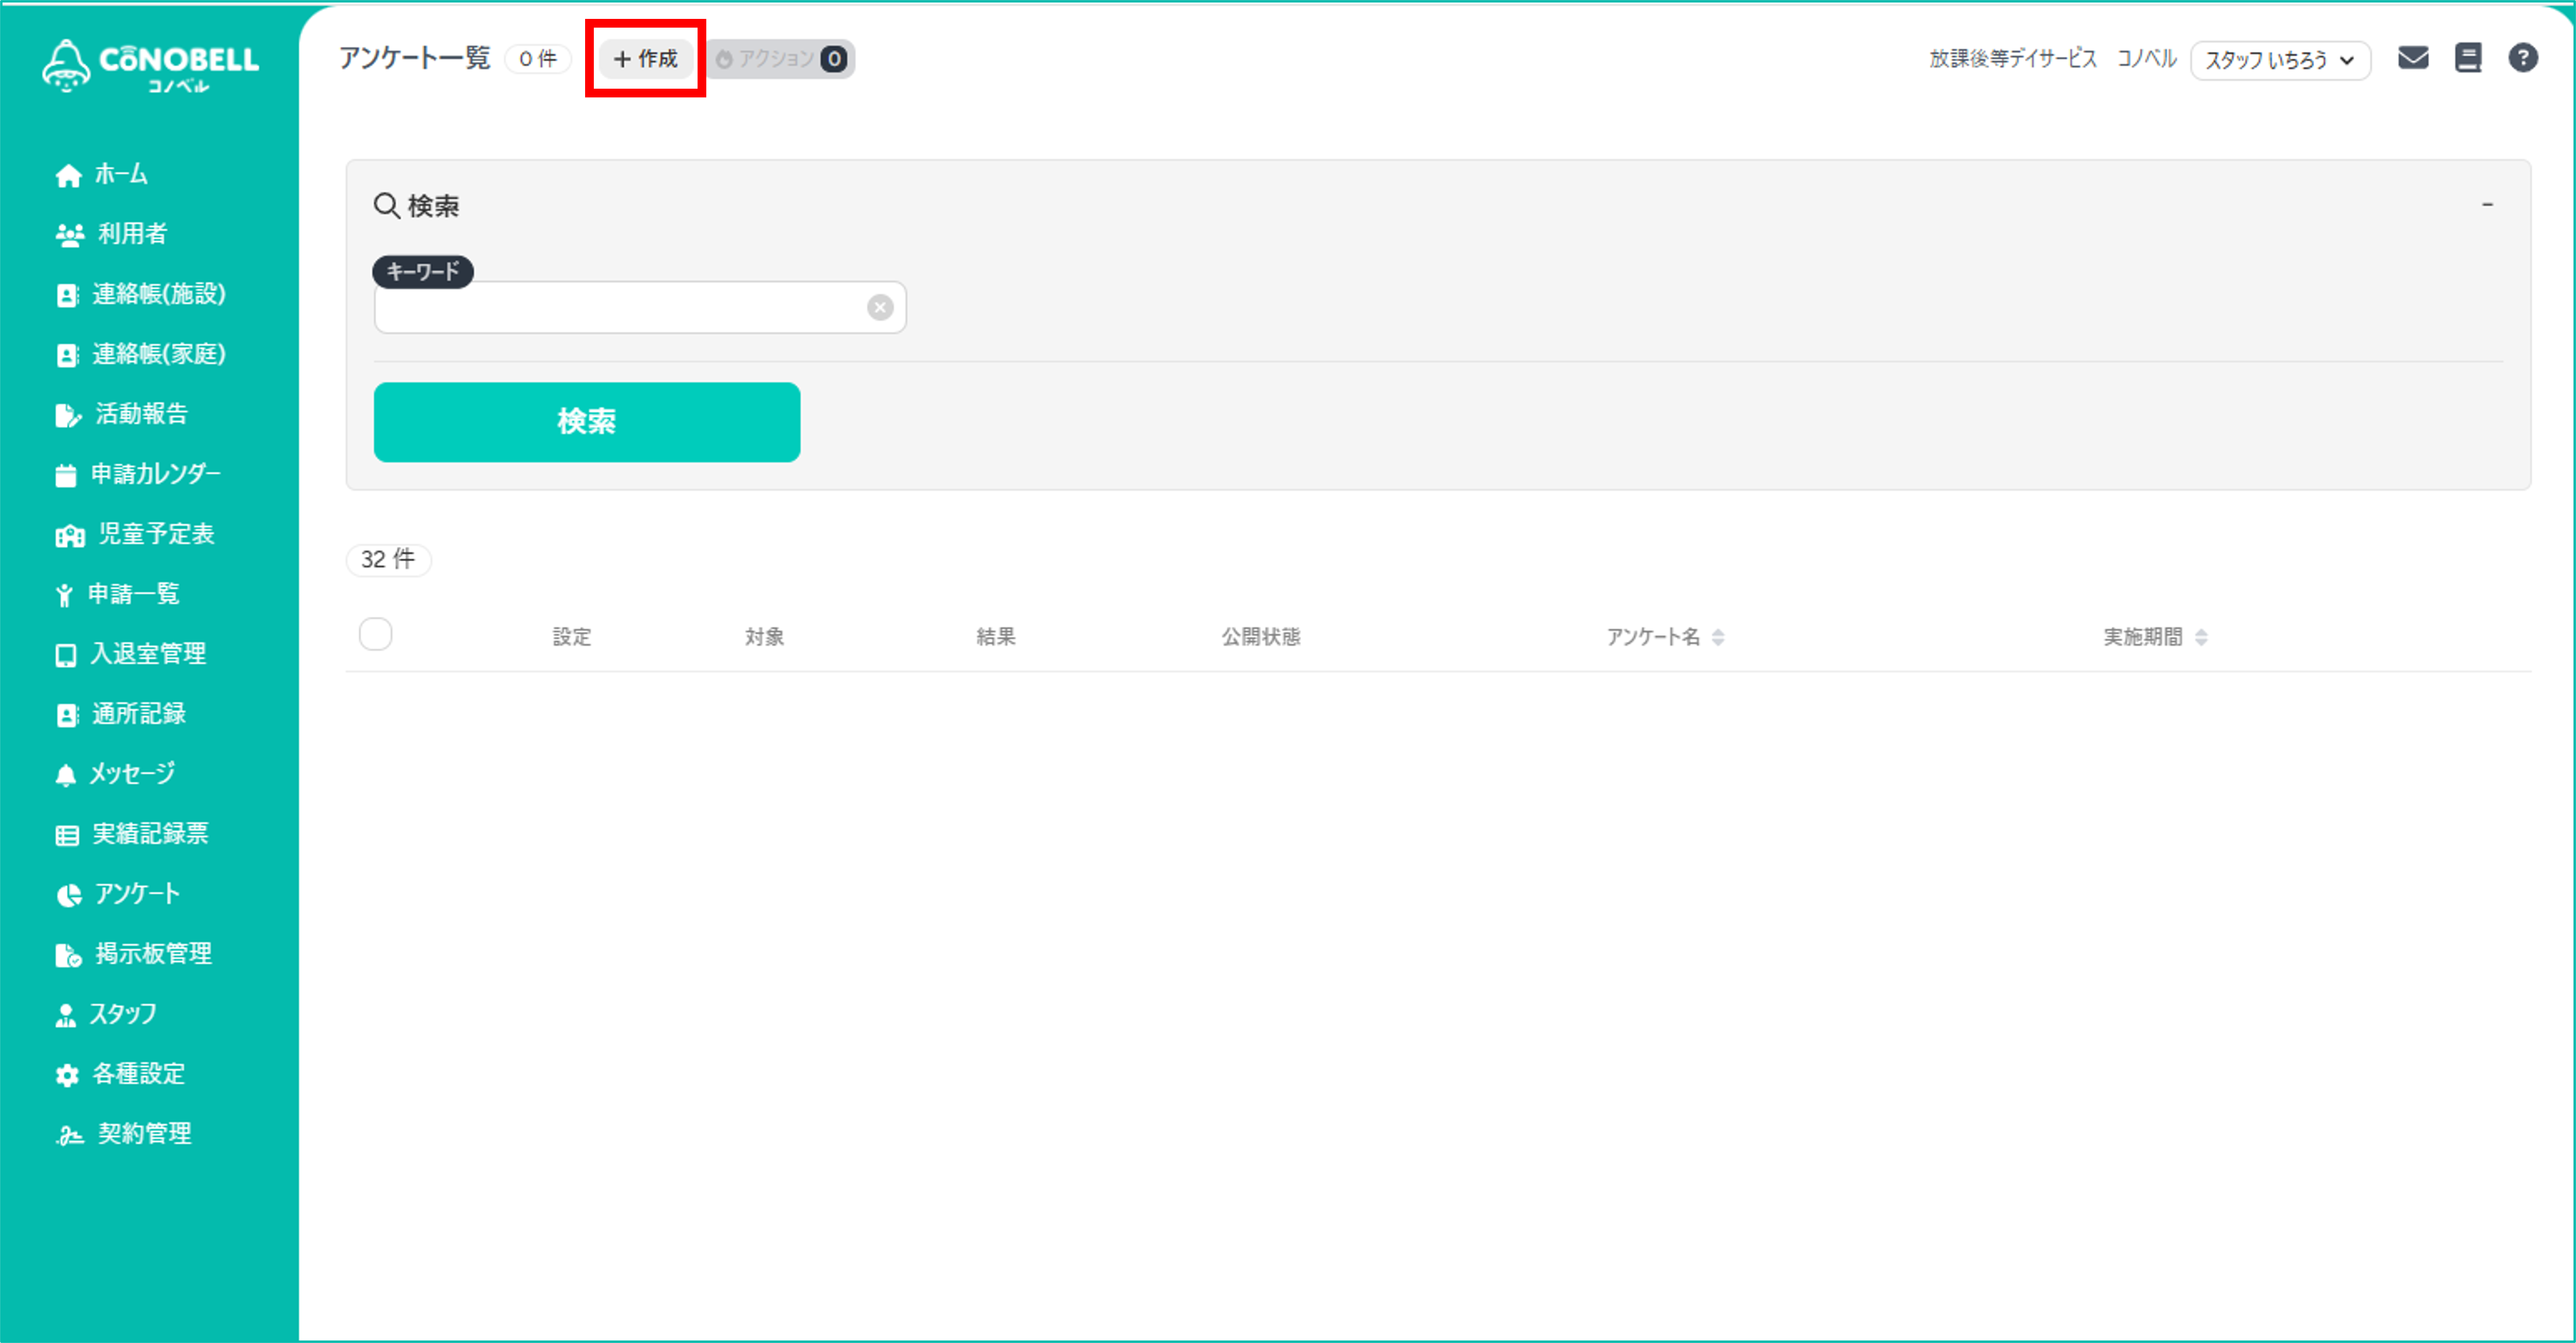The height and width of the screenshot is (1343, 2576).
Task: Open the manual book icon
Action: point(2467,58)
